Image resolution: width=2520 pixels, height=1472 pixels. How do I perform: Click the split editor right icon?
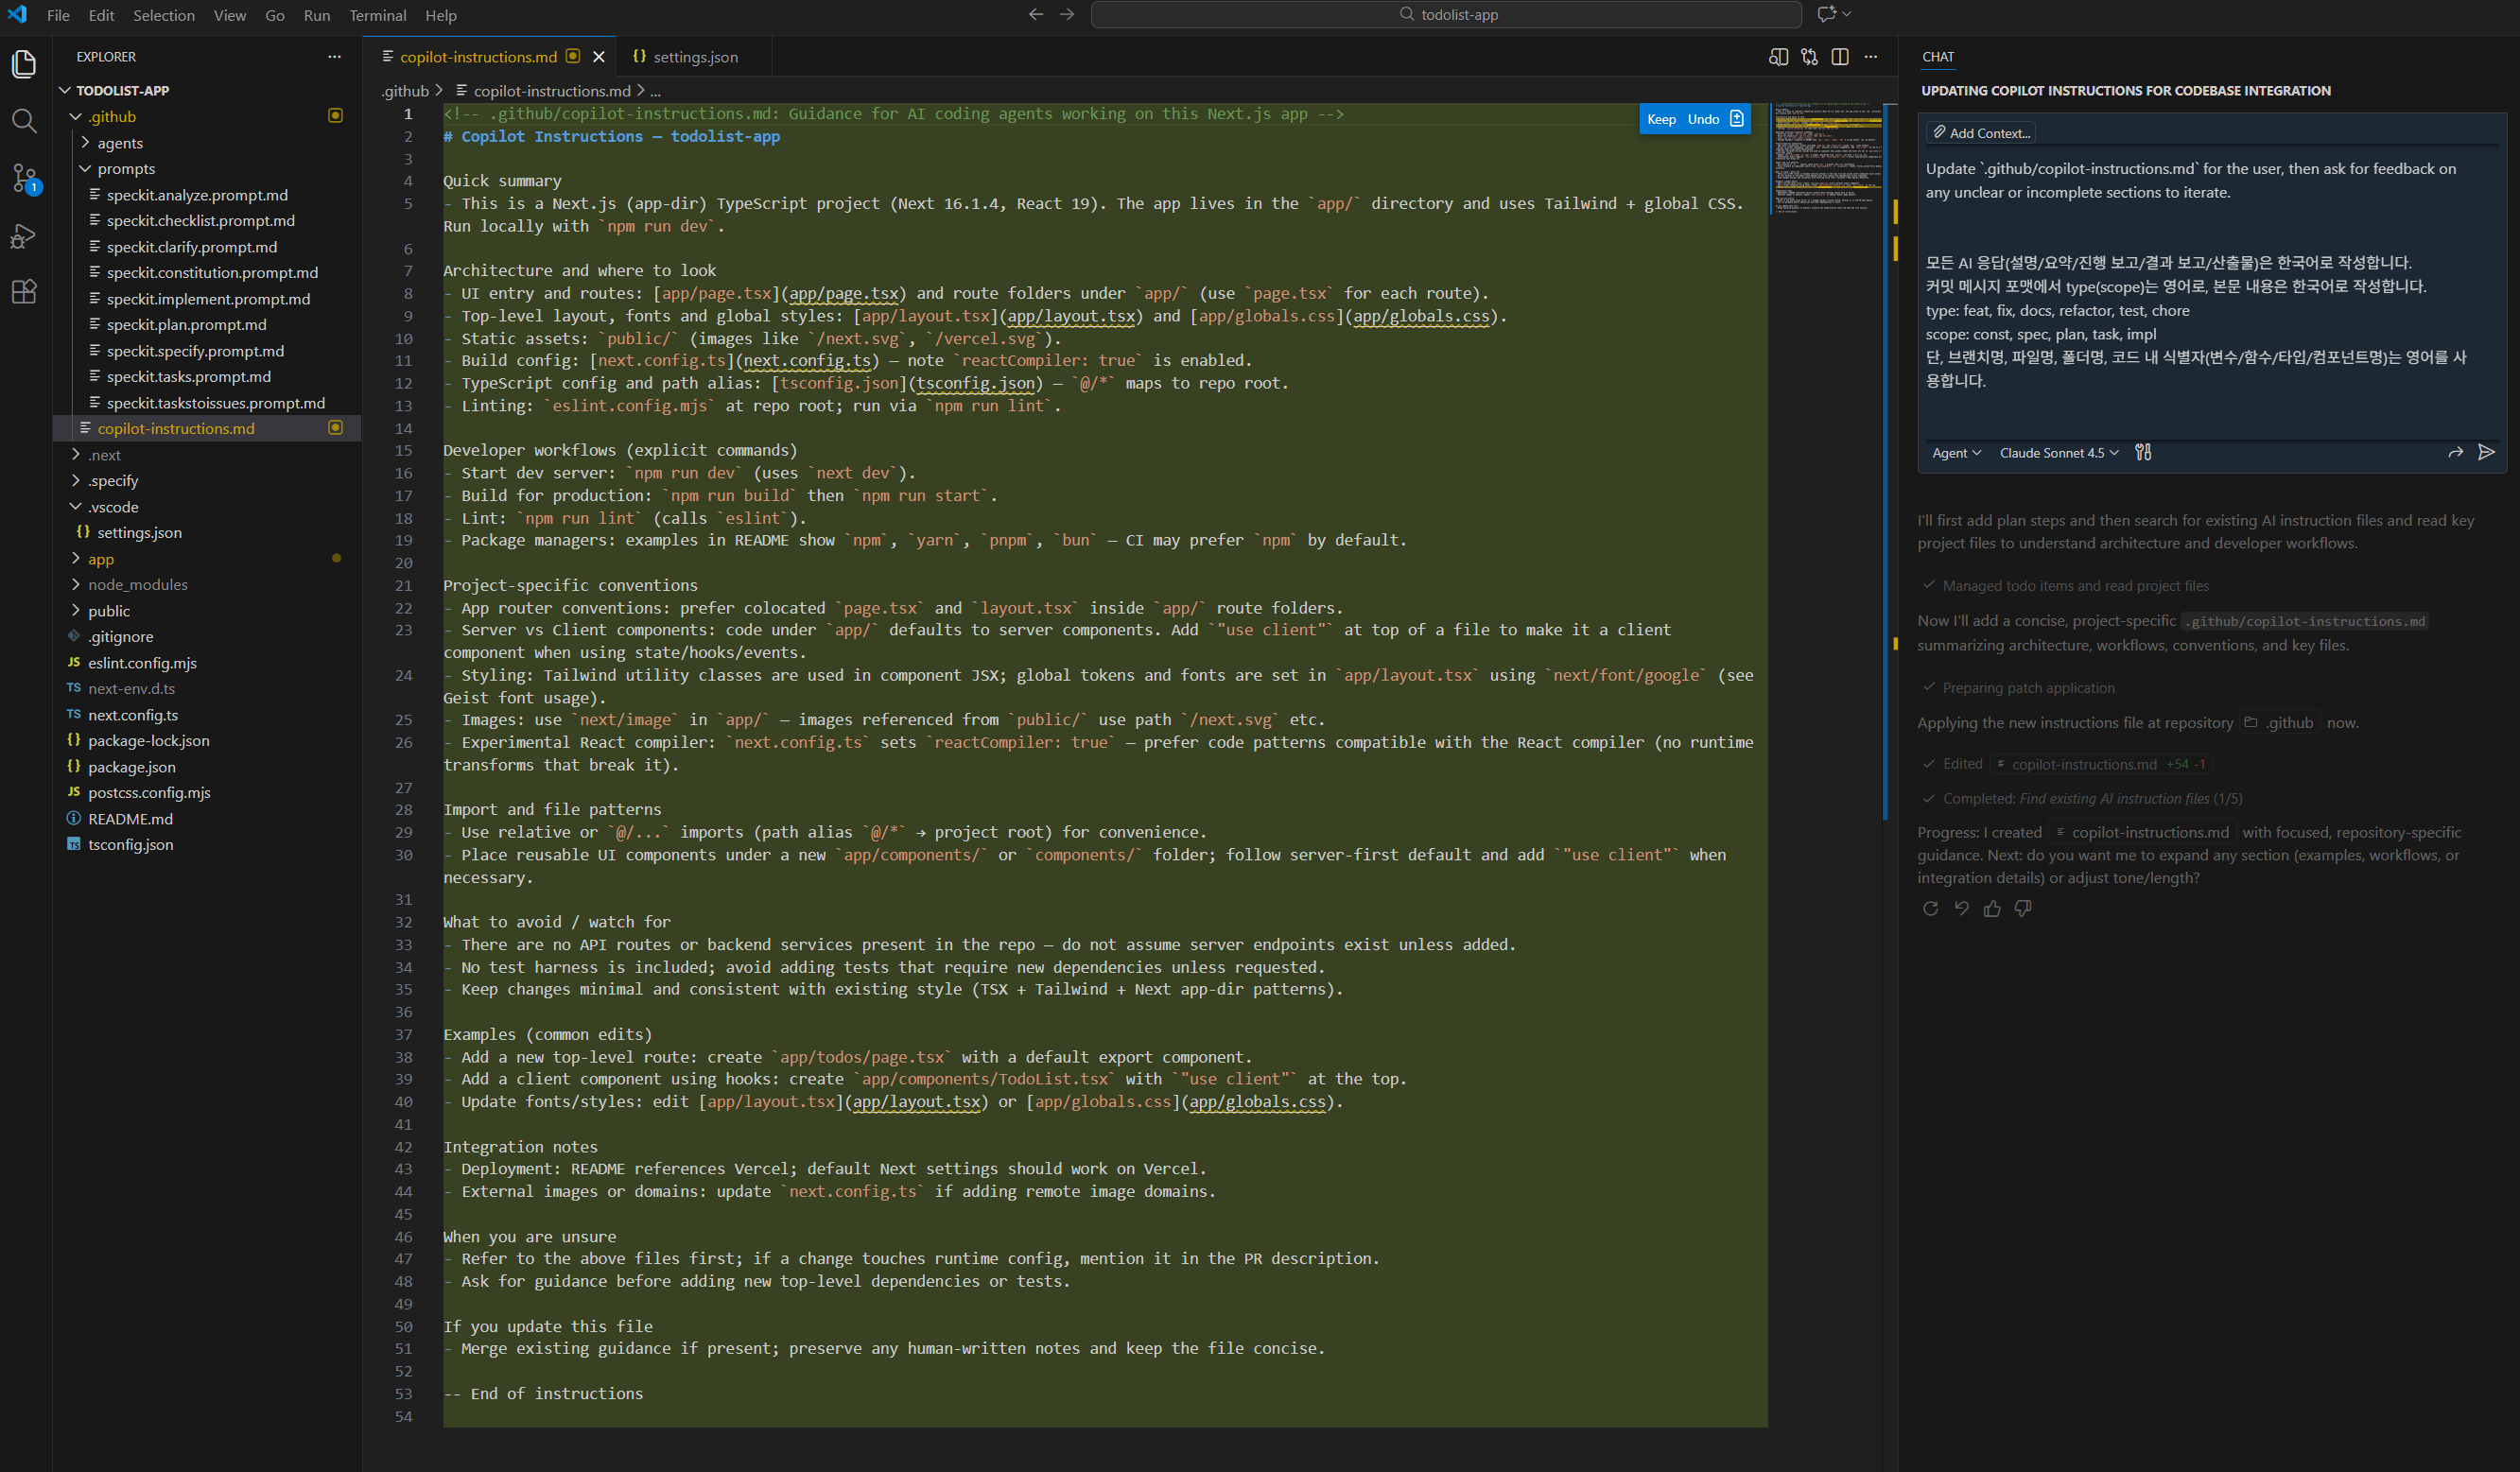point(1839,57)
